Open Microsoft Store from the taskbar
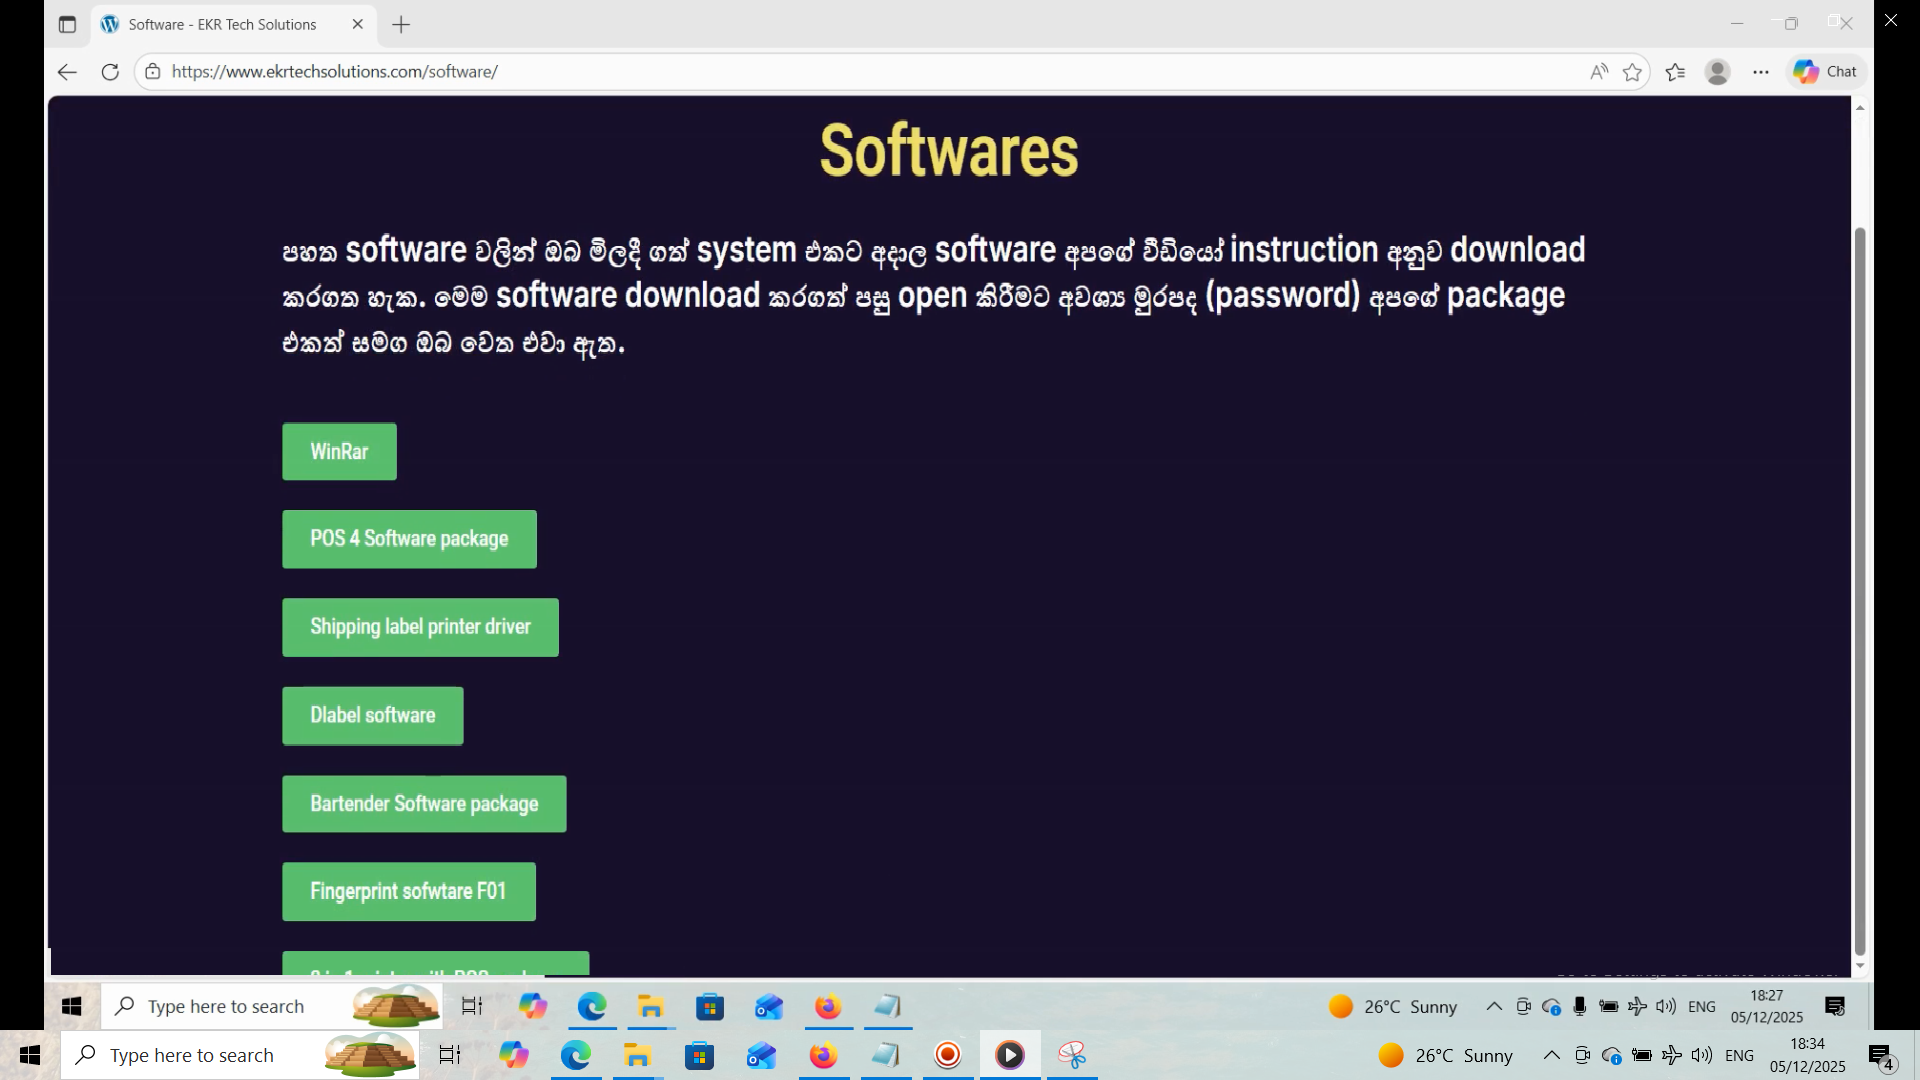This screenshot has width=1920, height=1080. (700, 1055)
